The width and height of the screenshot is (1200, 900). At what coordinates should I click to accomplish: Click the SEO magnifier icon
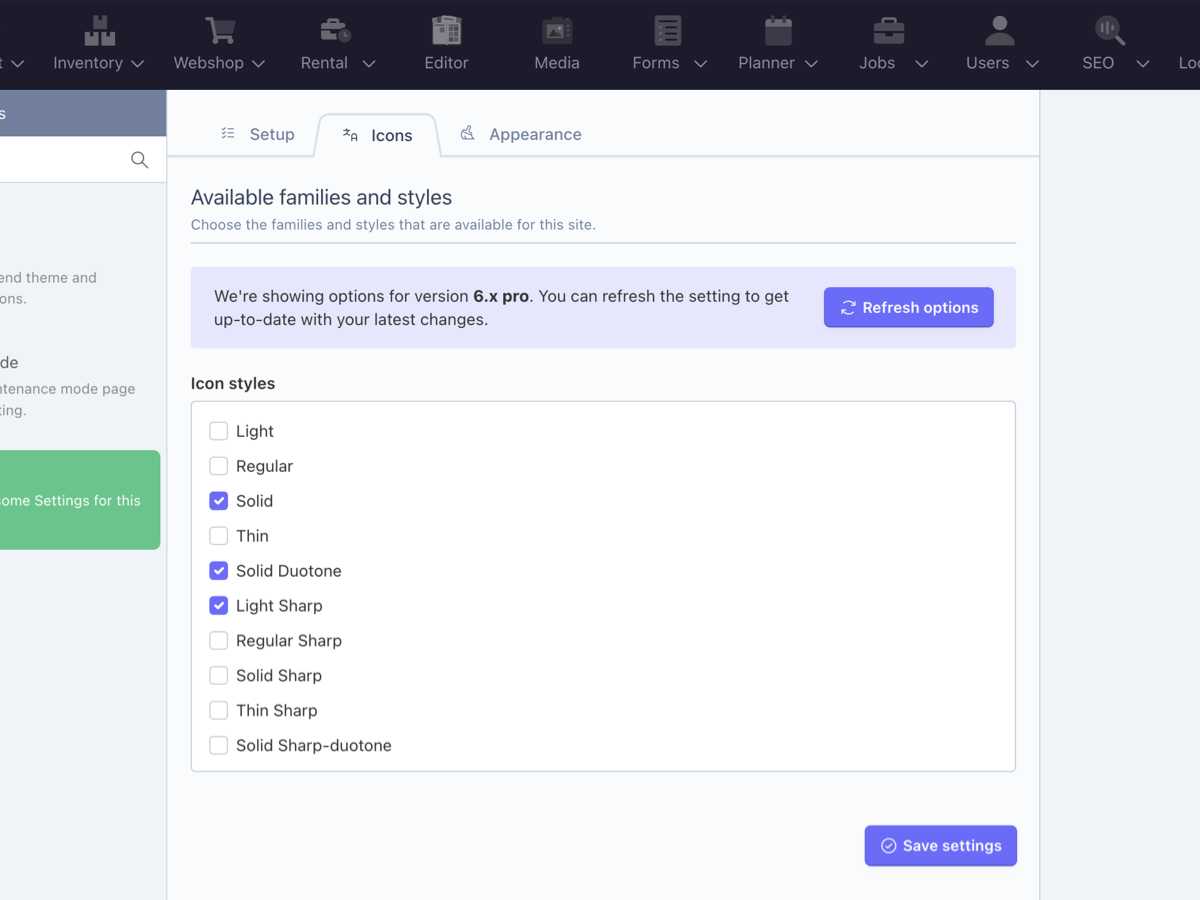[1109, 30]
